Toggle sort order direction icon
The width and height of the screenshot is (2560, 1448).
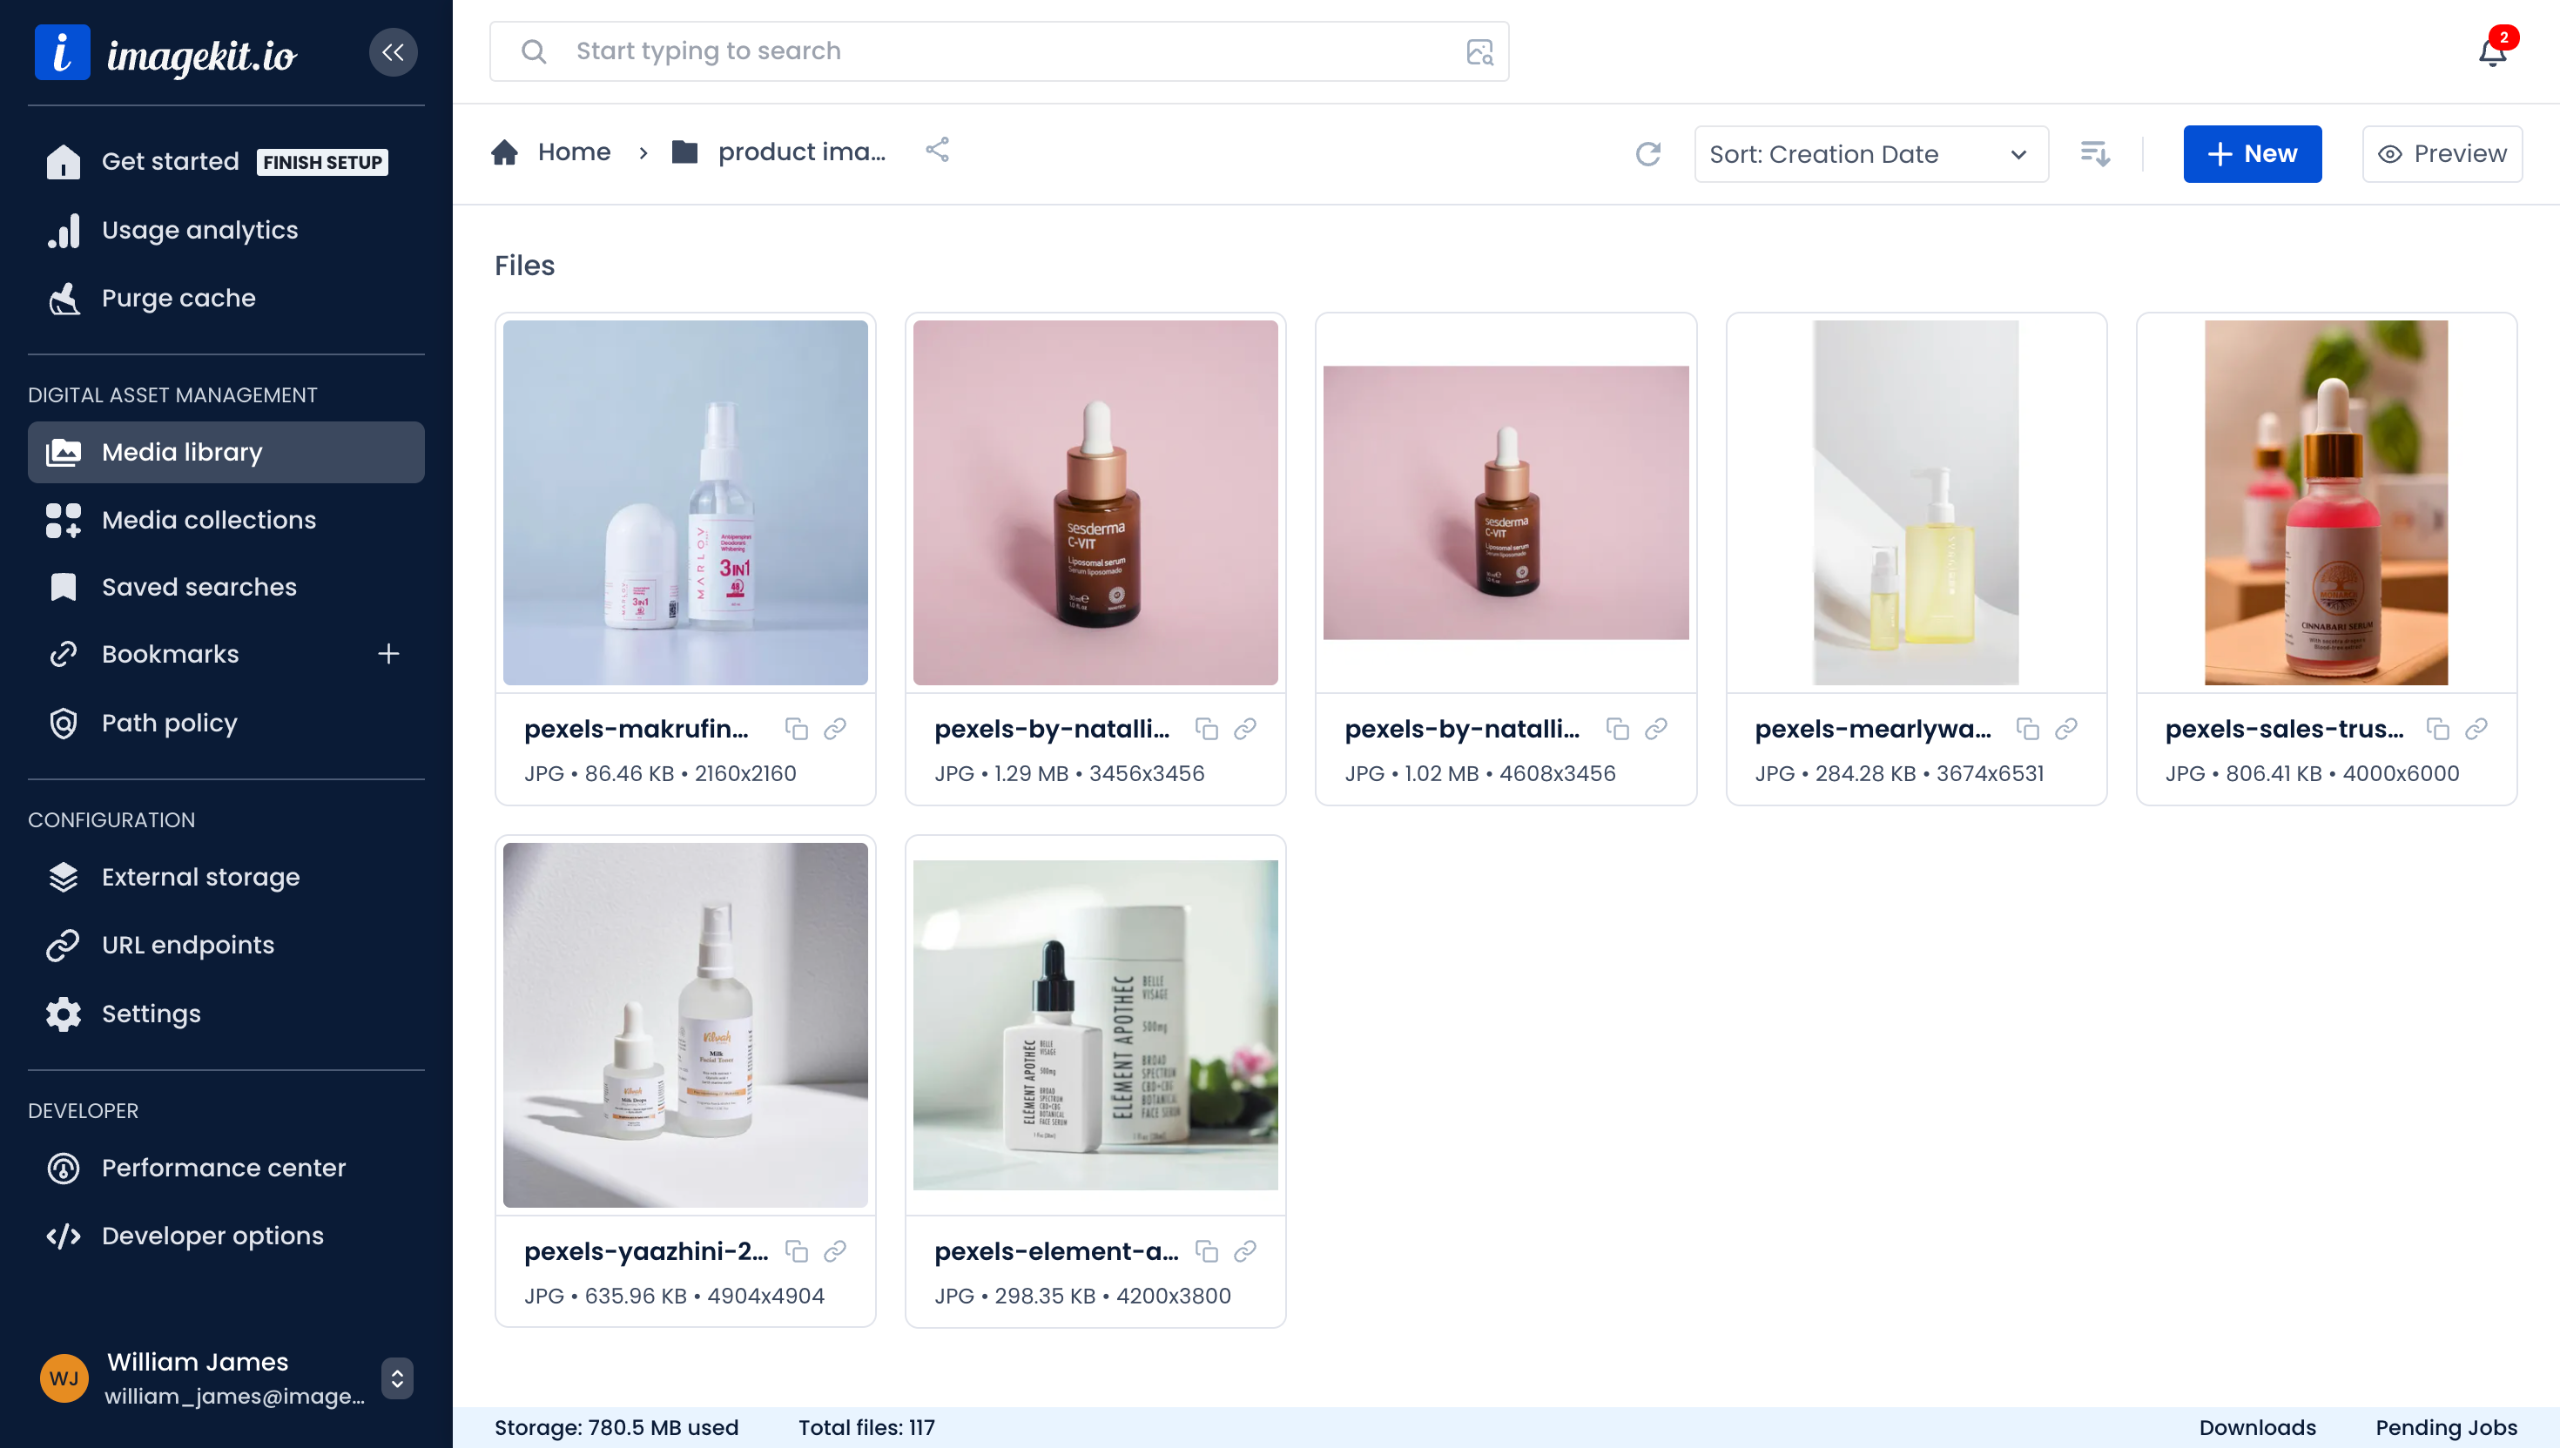(x=2095, y=154)
